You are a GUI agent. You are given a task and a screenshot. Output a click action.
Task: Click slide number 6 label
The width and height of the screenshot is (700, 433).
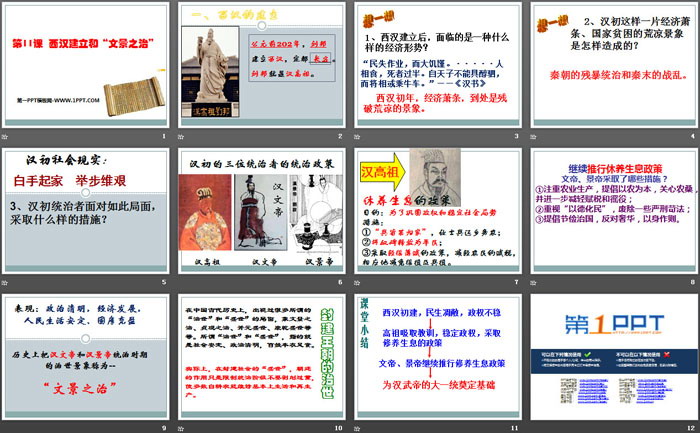(340, 282)
